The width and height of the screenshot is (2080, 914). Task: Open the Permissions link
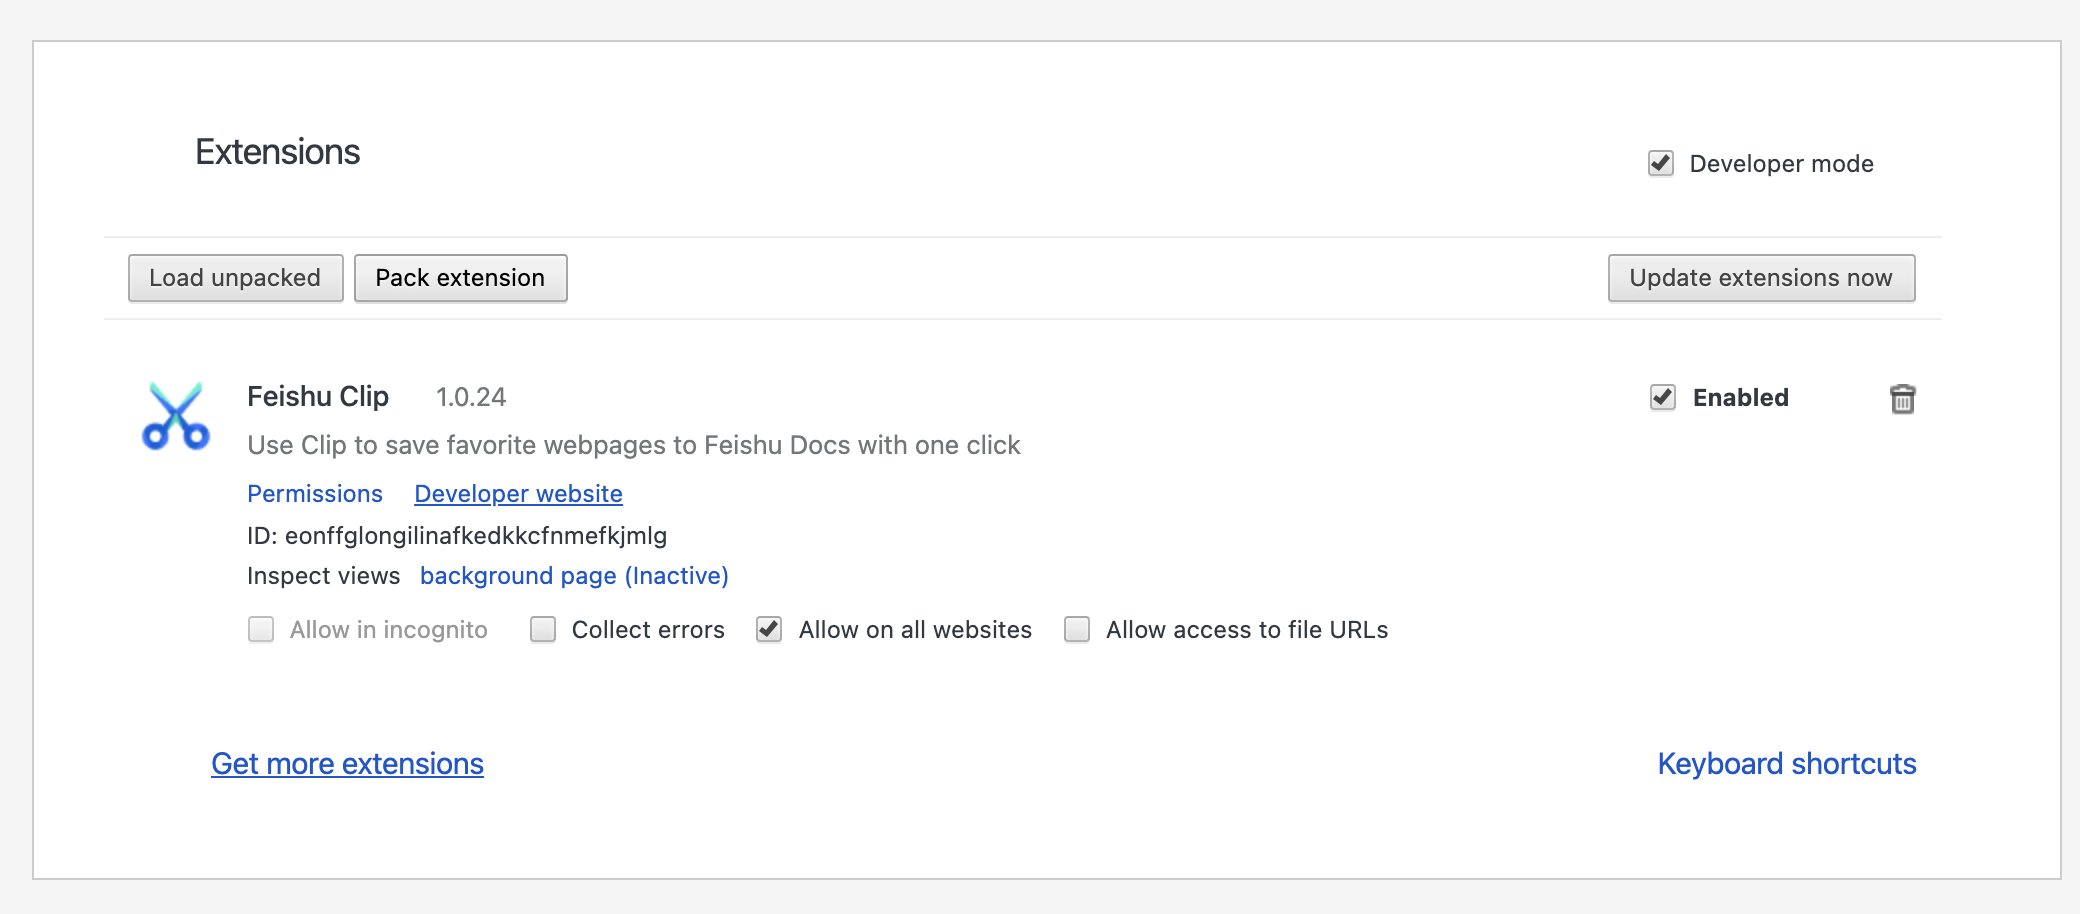tap(315, 494)
